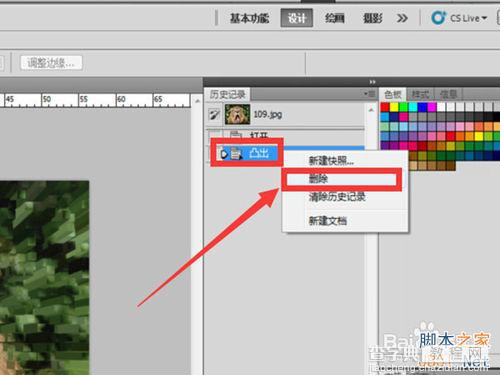The image size is (500, 375).
Task: Switch to the 样式 tab
Action: click(x=419, y=95)
